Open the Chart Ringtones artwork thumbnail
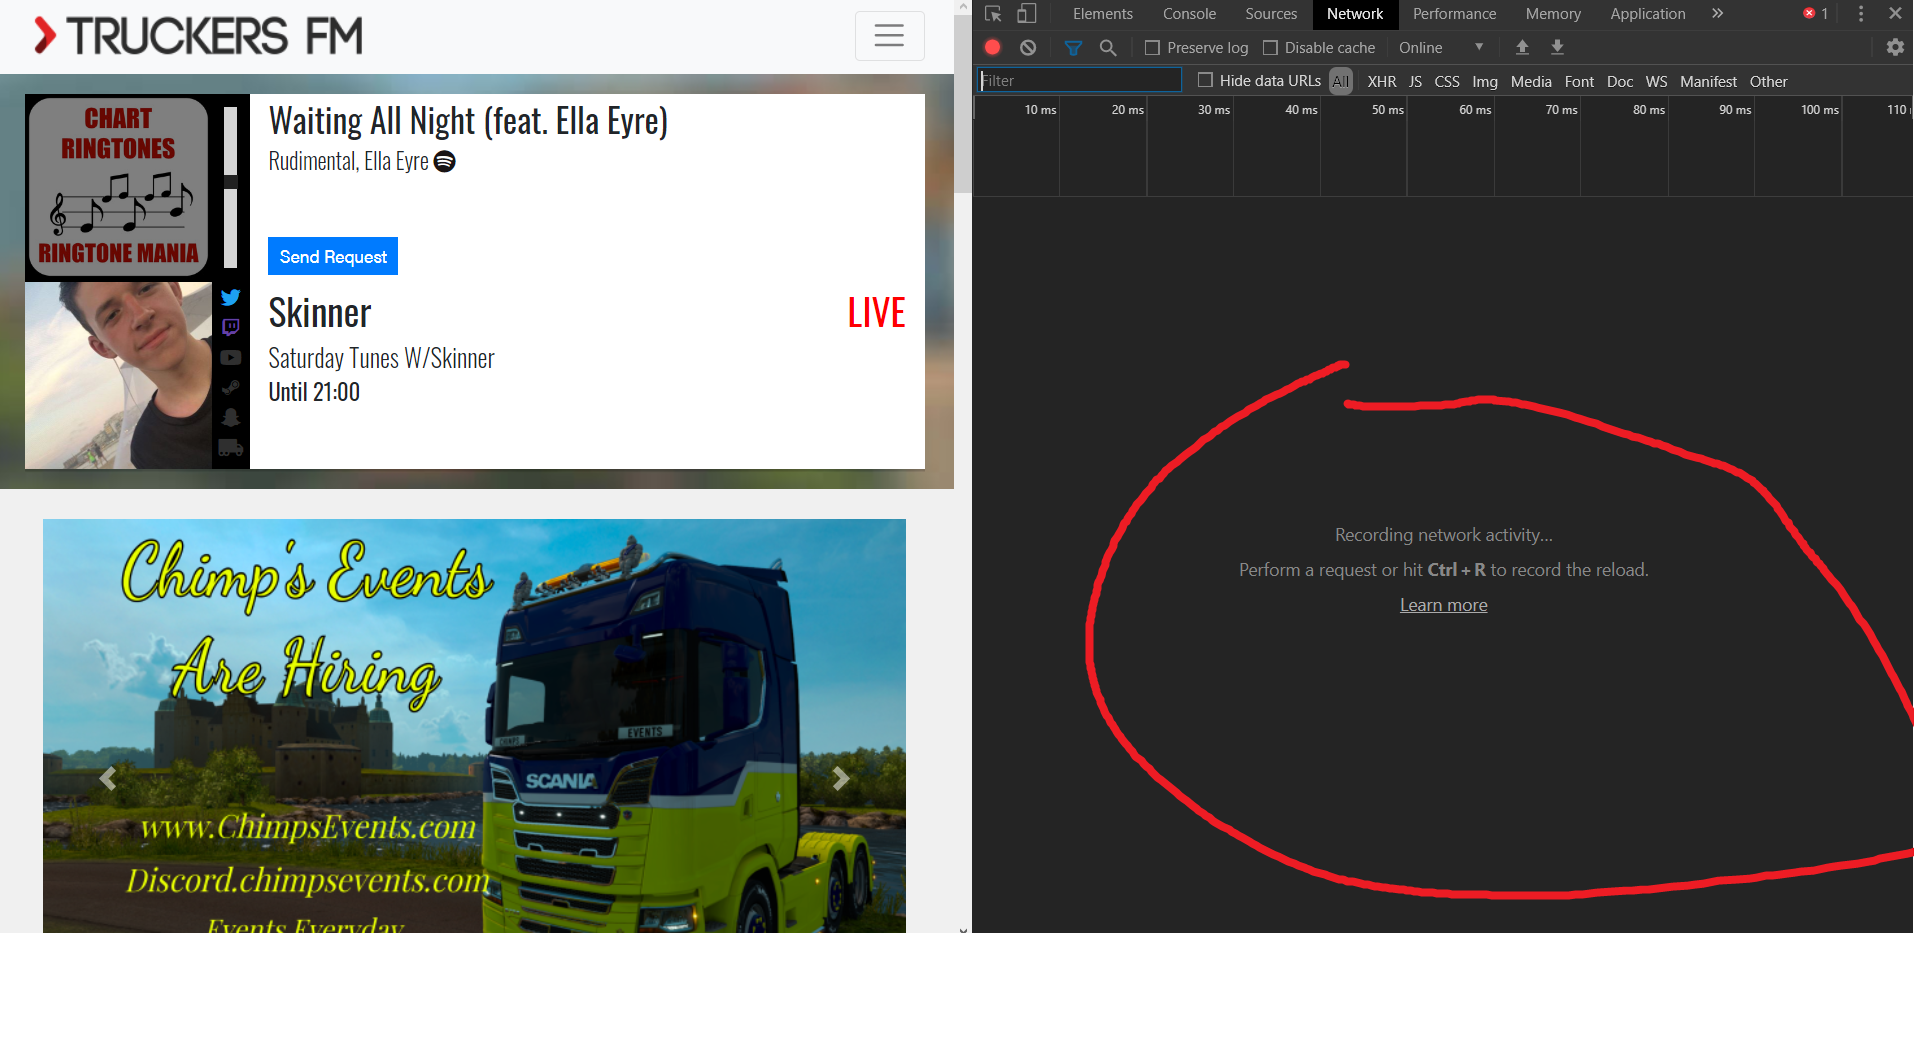Viewport: 1914px width, 1056px height. click(118, 187)
